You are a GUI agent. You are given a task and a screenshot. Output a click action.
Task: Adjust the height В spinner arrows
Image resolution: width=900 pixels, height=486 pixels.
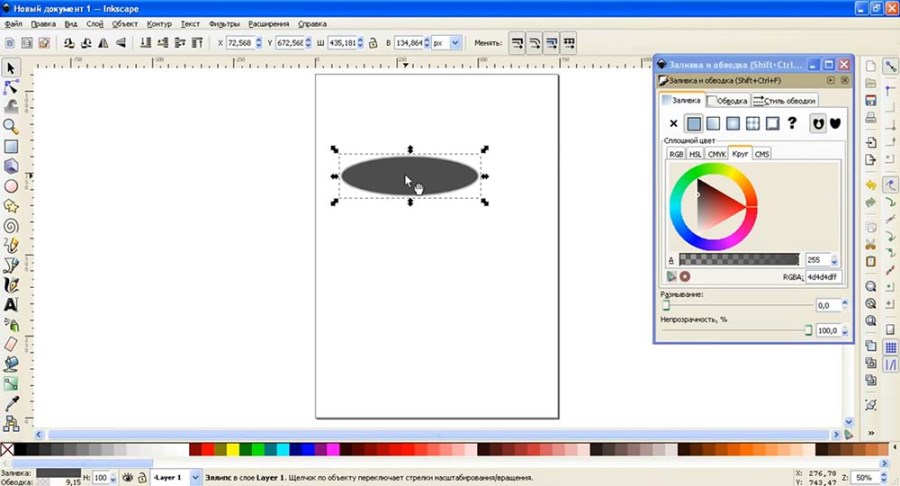pos(426,43)
